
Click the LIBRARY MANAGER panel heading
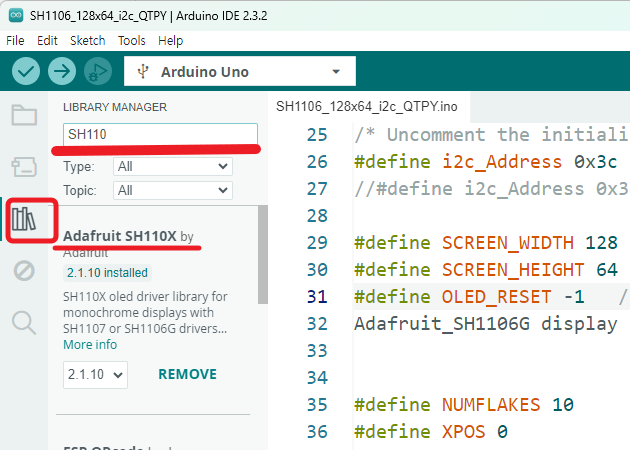pyautogui.click(x=115, y=107)
